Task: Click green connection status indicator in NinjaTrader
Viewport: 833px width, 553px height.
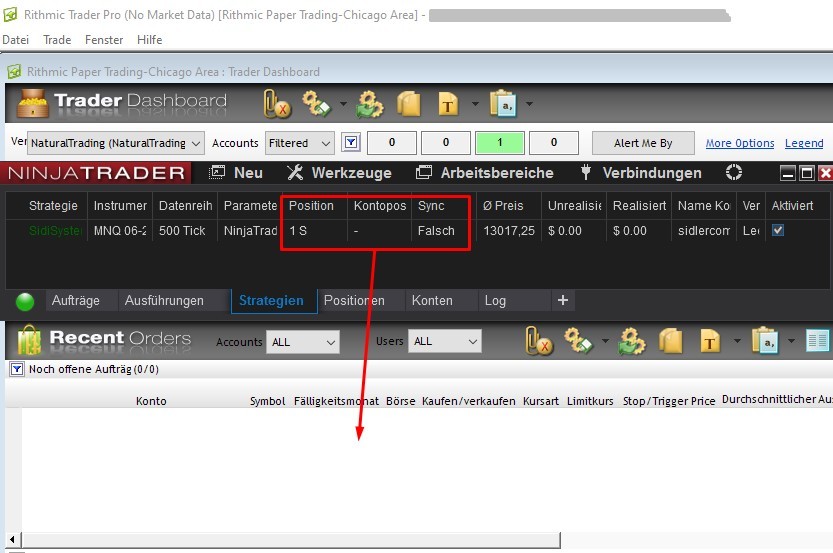Action: (x=25, y=302)
